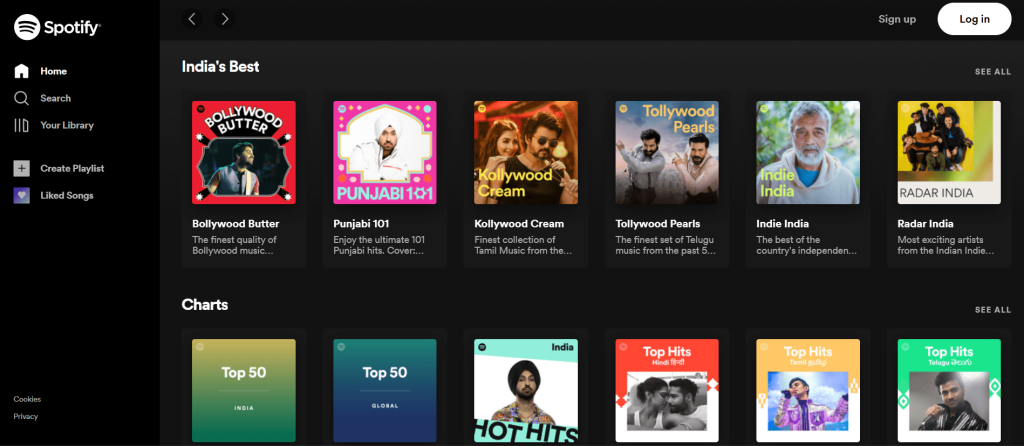Open the Home menu item
The width and height of the screenshot is (1024, 446).
coord(54,71)
